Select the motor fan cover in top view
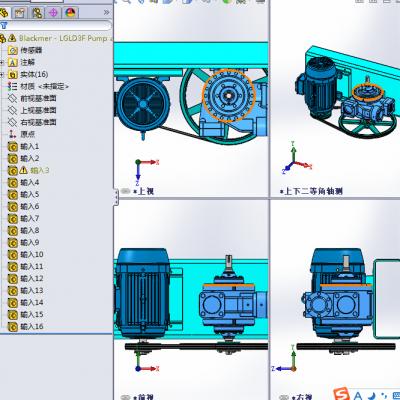Screen dimensions: 400x400 [143, 104]
